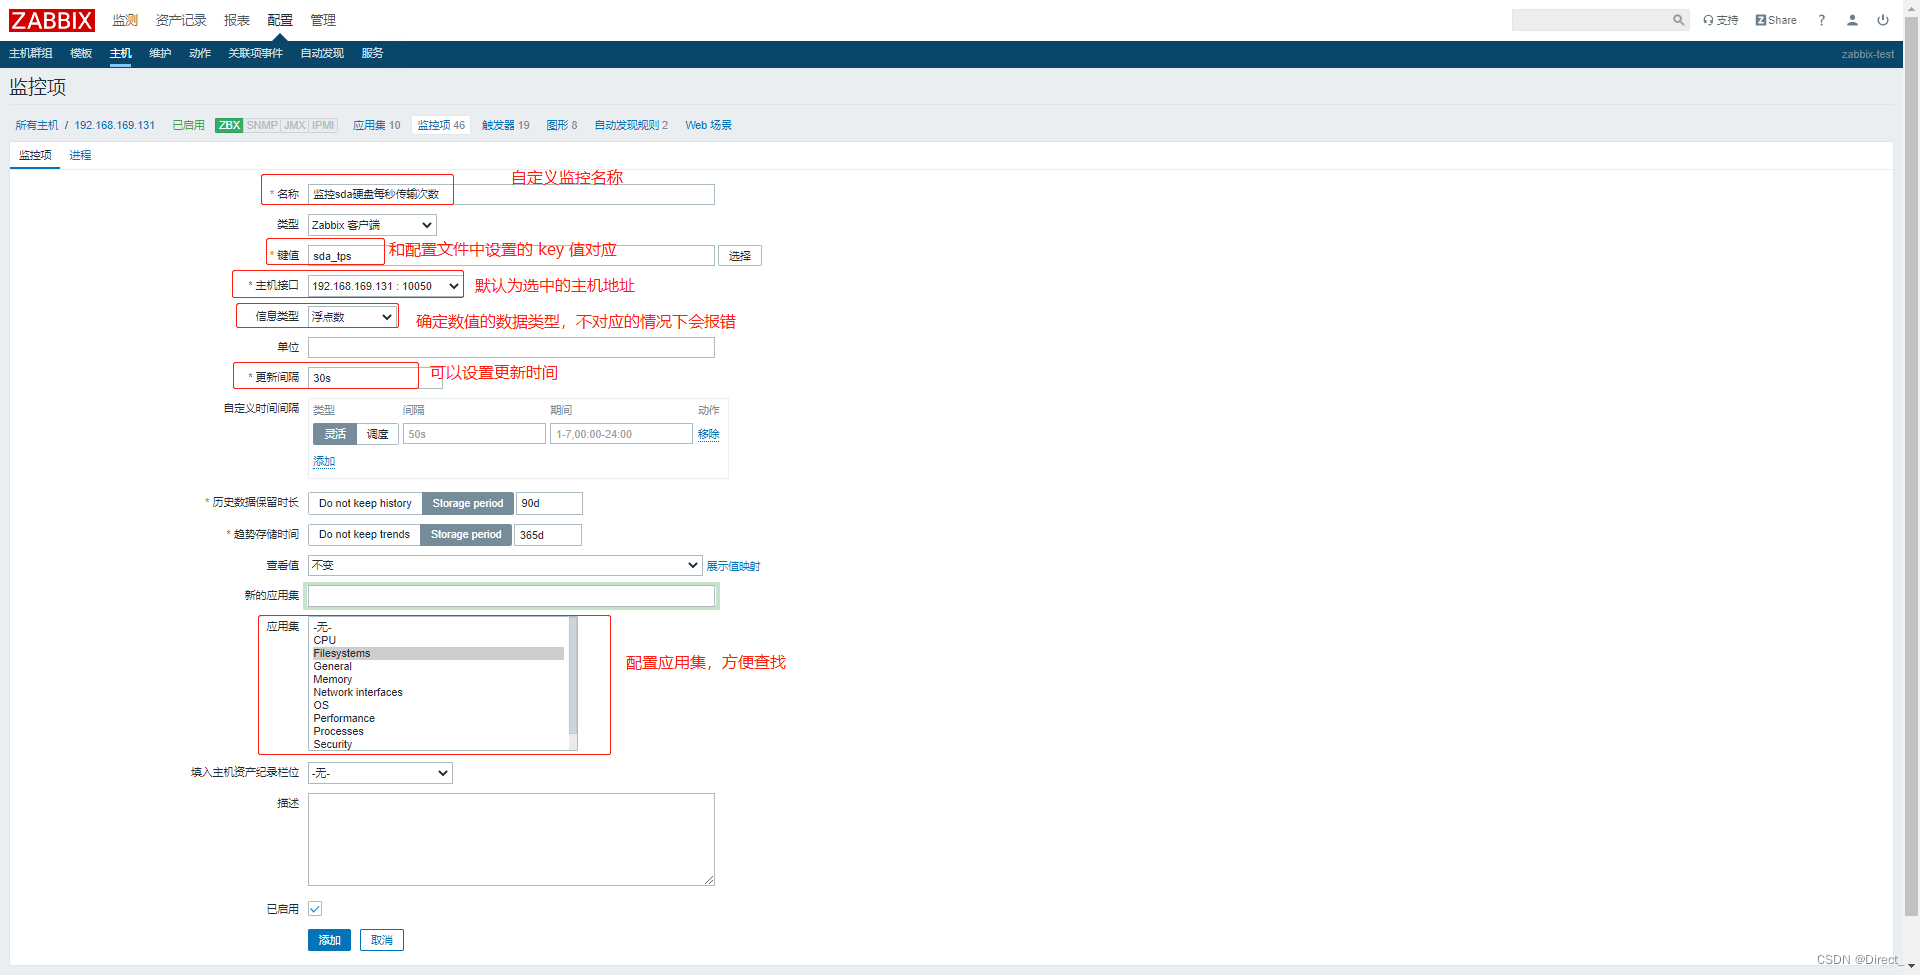Open the 192.168.169.131 host breadcrumb link
The width and height of the screenshot is (1920, 975).
(x=115, y=125)
